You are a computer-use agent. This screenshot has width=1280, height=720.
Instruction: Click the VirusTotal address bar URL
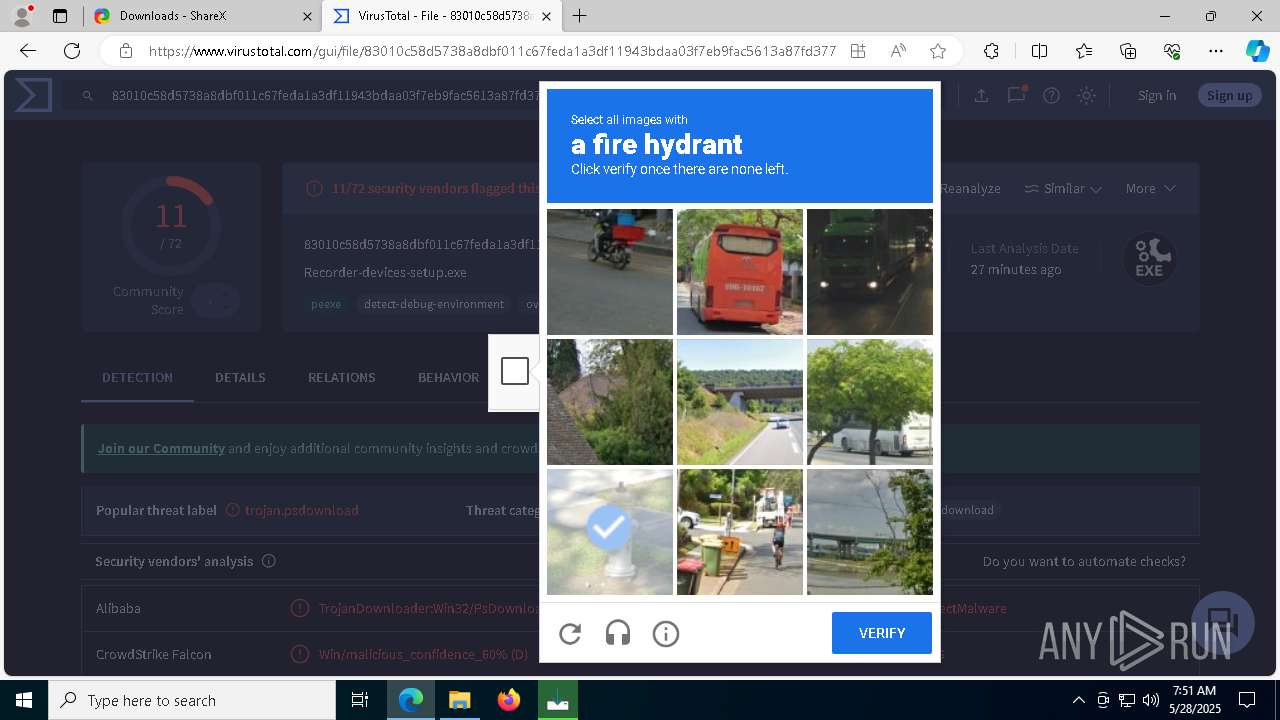(x=492, y=51)
